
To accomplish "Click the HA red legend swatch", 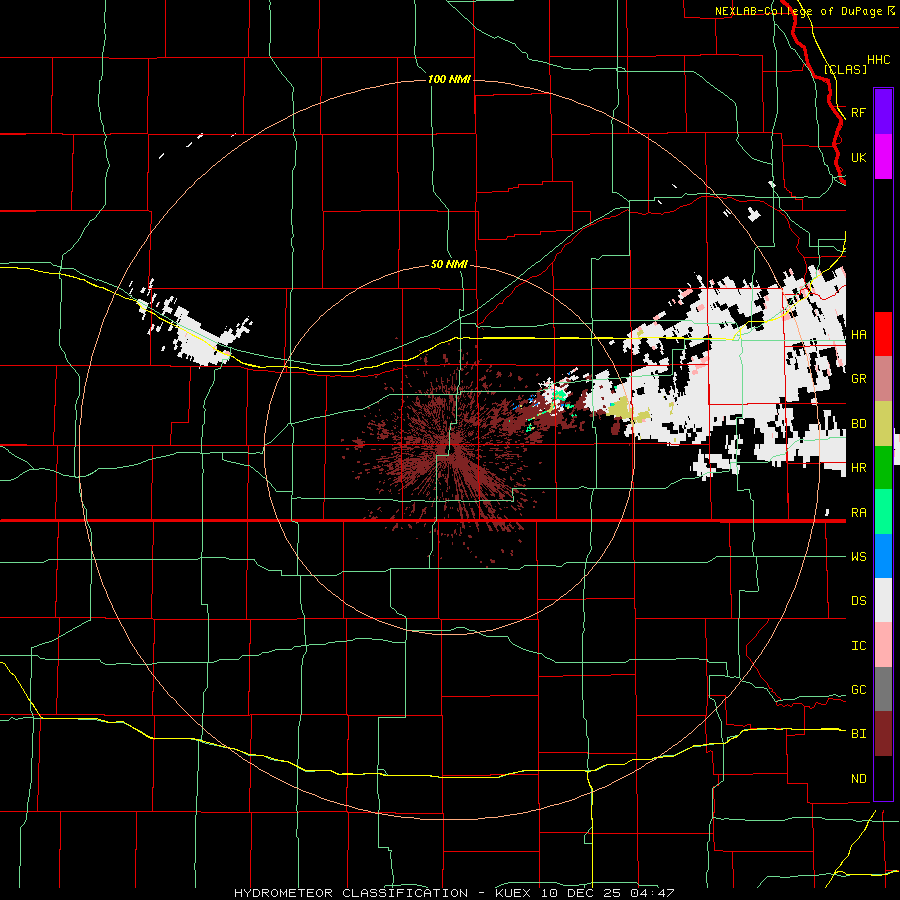I will tap(883, 334).
